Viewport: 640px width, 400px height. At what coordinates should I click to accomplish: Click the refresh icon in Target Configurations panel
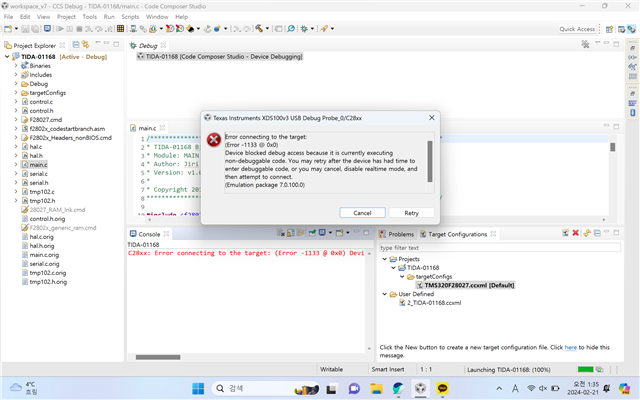pos(587,233)
